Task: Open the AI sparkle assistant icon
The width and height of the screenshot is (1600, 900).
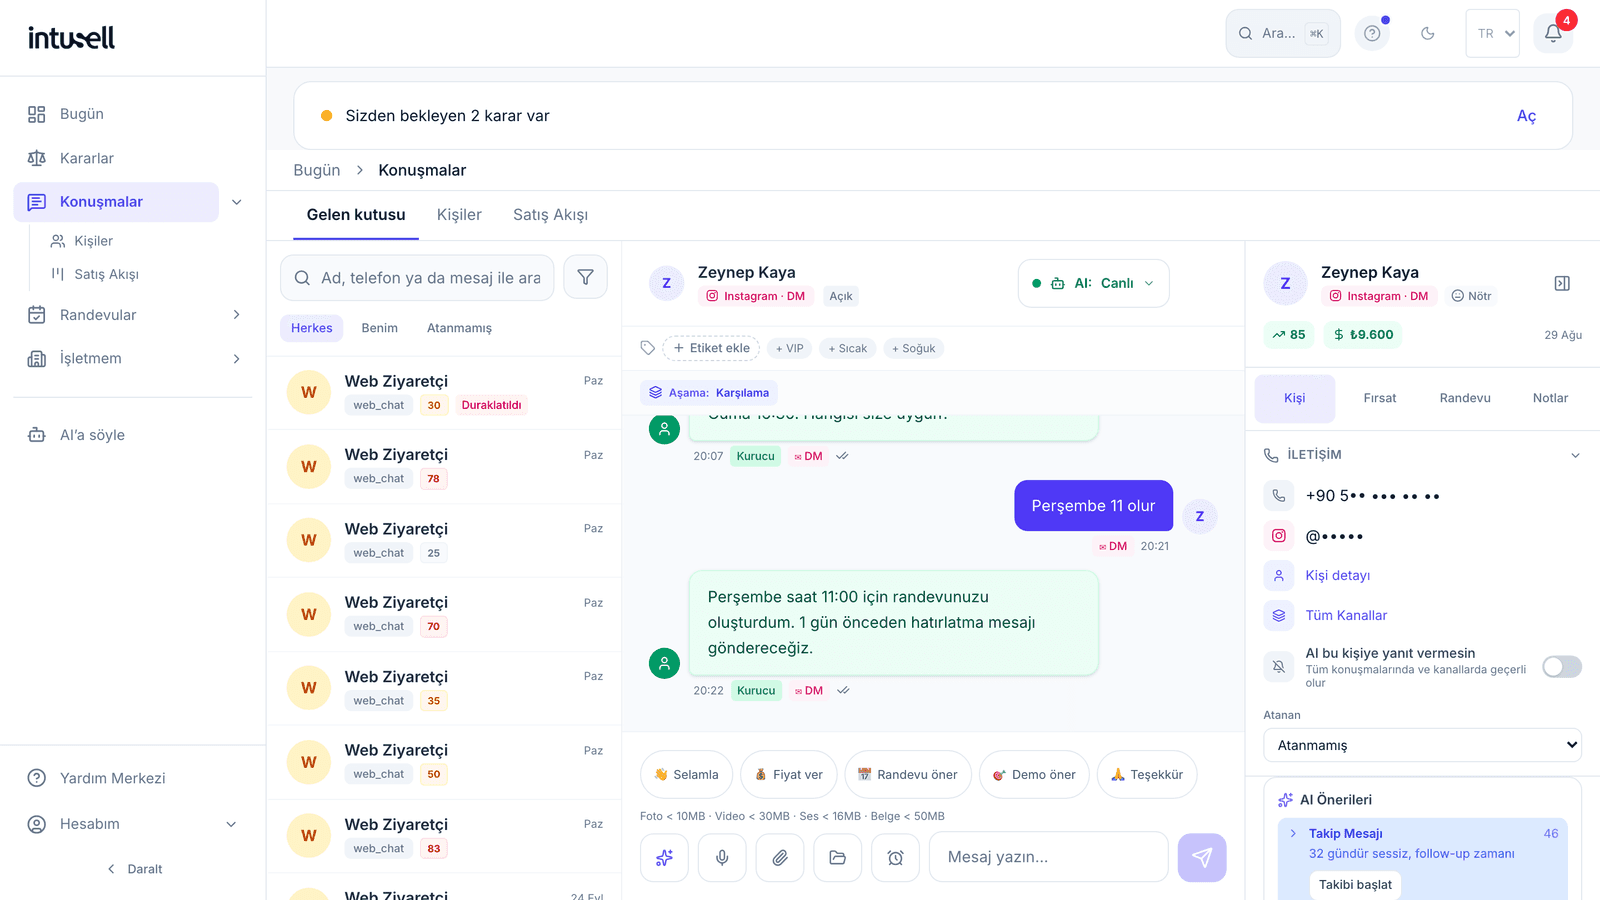Action: tap(664, 857)
